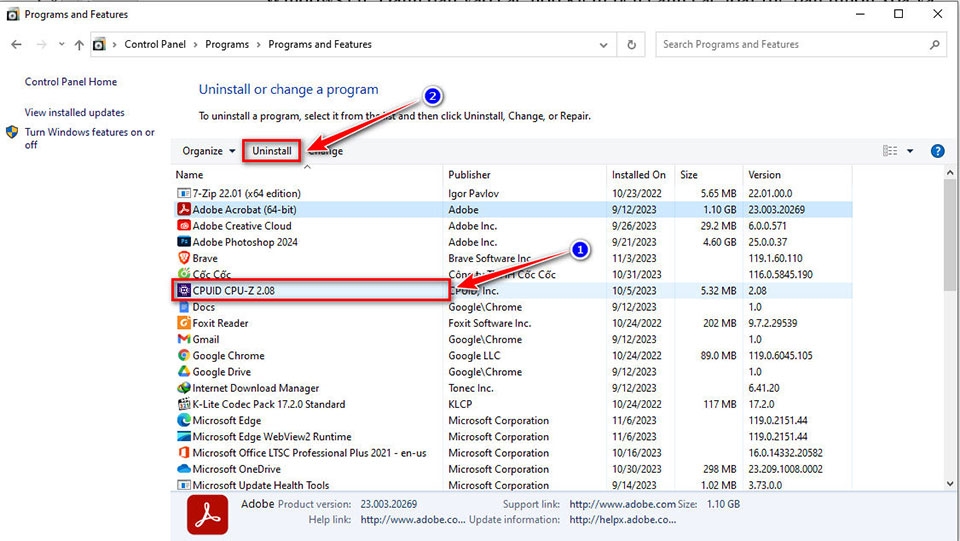Click the back navigation arrow
The height and width of the screenshot is (541, 960).
17,45
